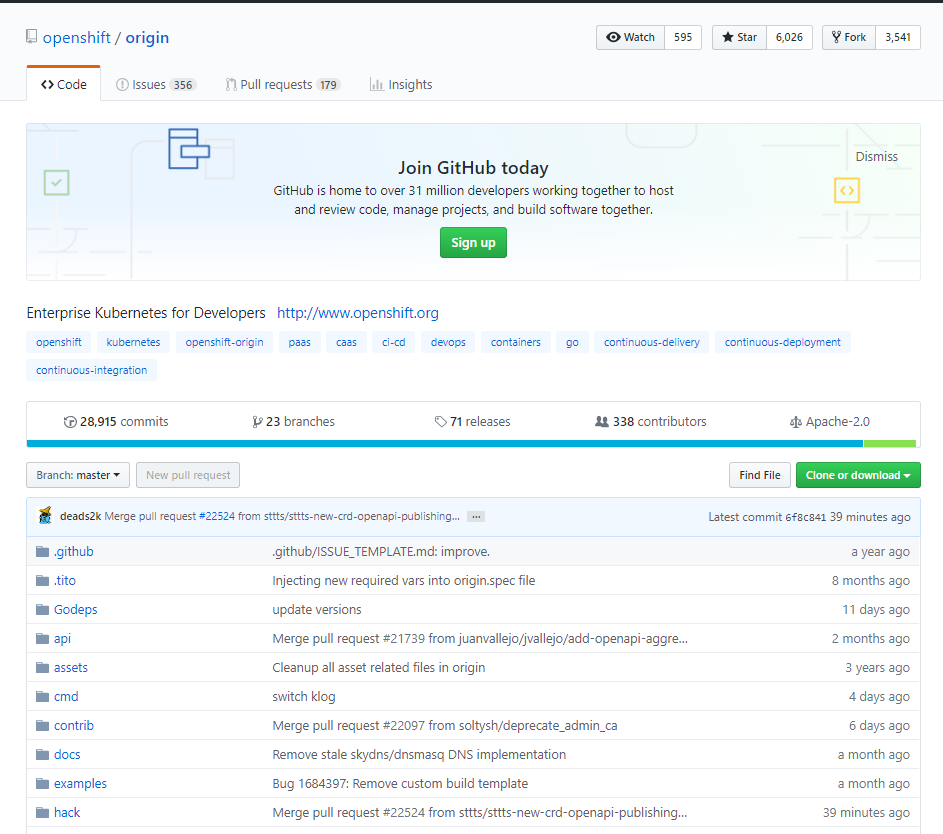This screenshot has height=834, width=943.
Task: Open the Godeps folder
Action: 76,610
